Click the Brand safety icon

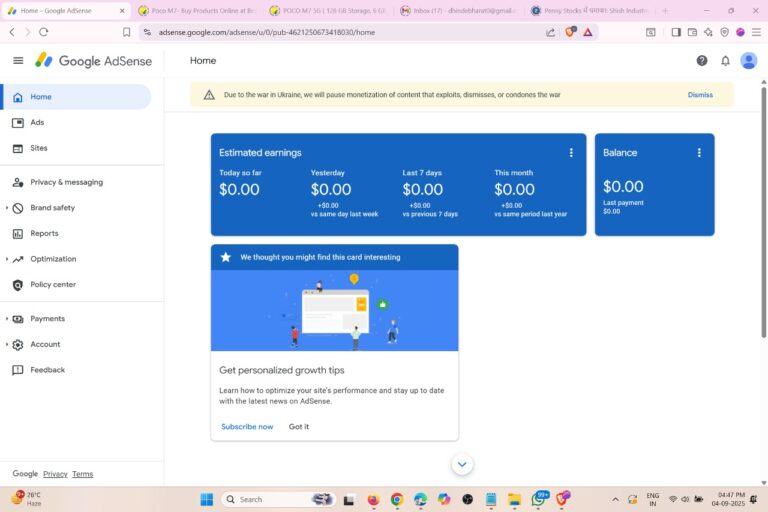(x=18, y=208)
